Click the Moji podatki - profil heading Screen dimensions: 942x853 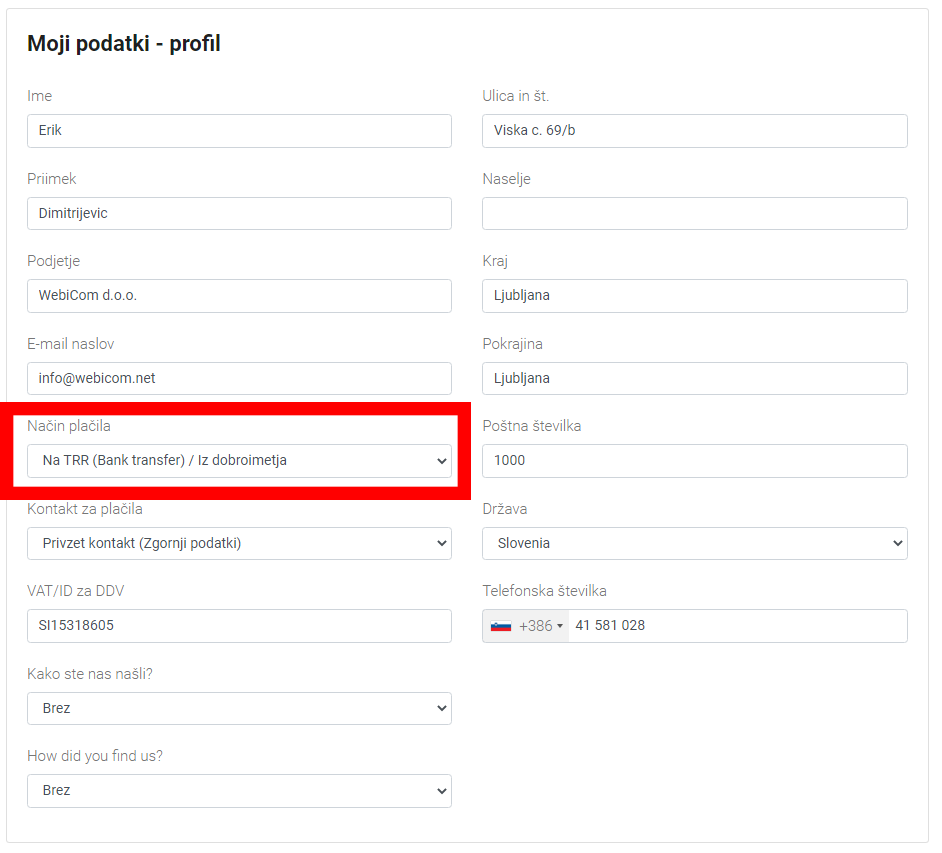(x=124, y=44)
